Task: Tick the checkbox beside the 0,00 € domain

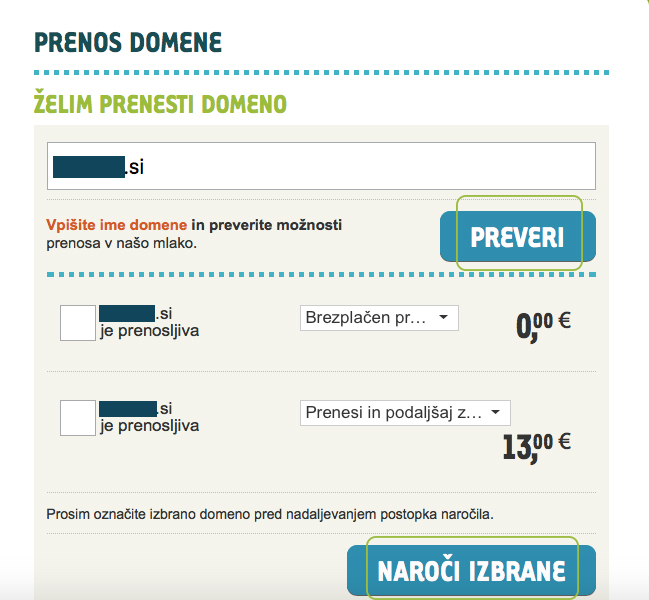Action: (x=78, y=323)
